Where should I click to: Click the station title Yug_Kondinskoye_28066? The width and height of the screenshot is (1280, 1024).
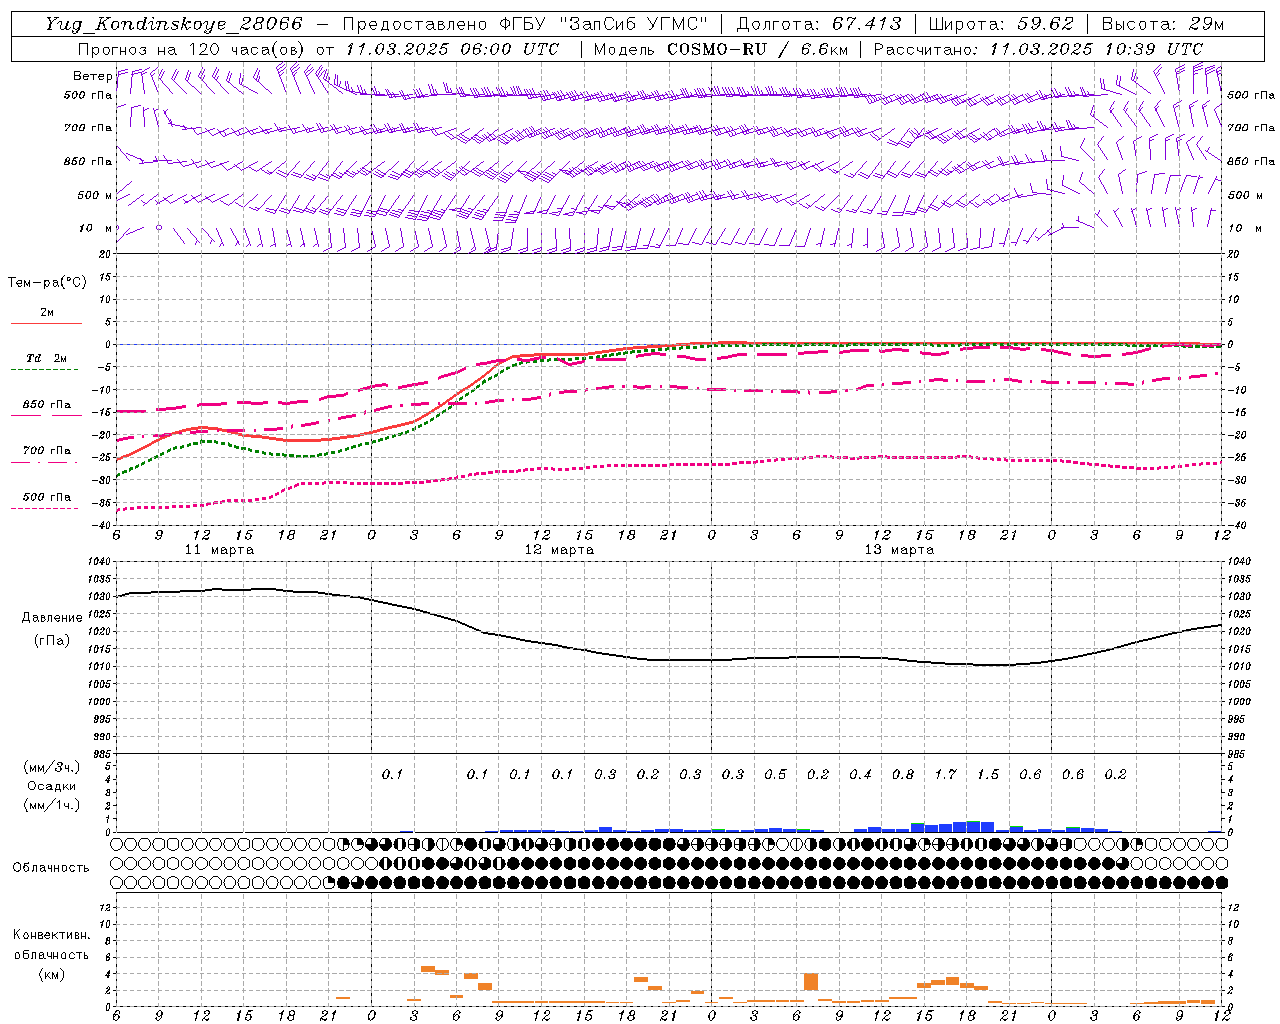pyautogui.click(x=174, y=24)
